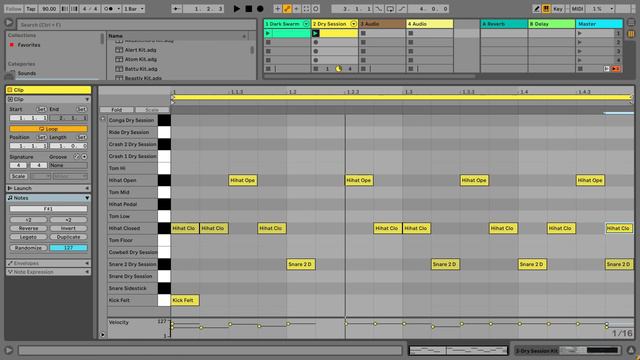Viewport: 640px width, 360px height.
Task: Click the Punch-Out switch icon
Action: click(402, 9)
